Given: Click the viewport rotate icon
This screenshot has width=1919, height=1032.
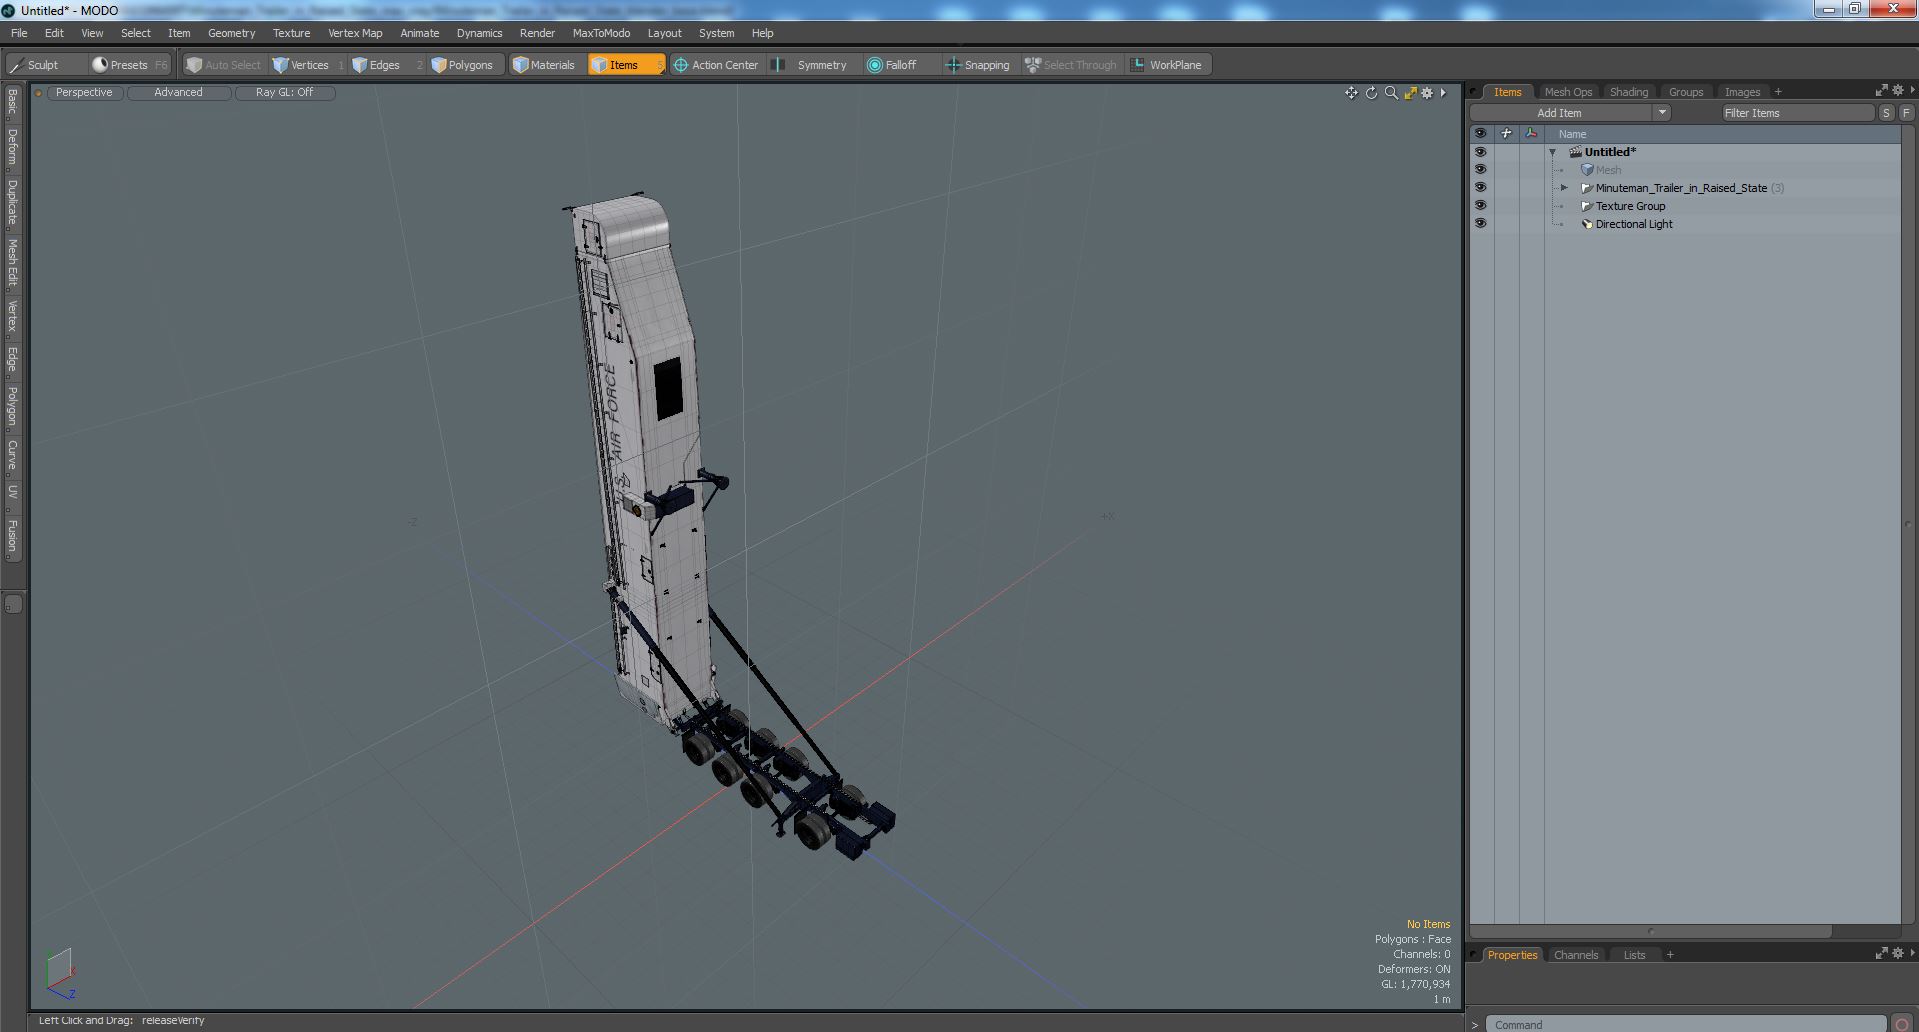Looking at the screenshot, I should coord(1371,93).
